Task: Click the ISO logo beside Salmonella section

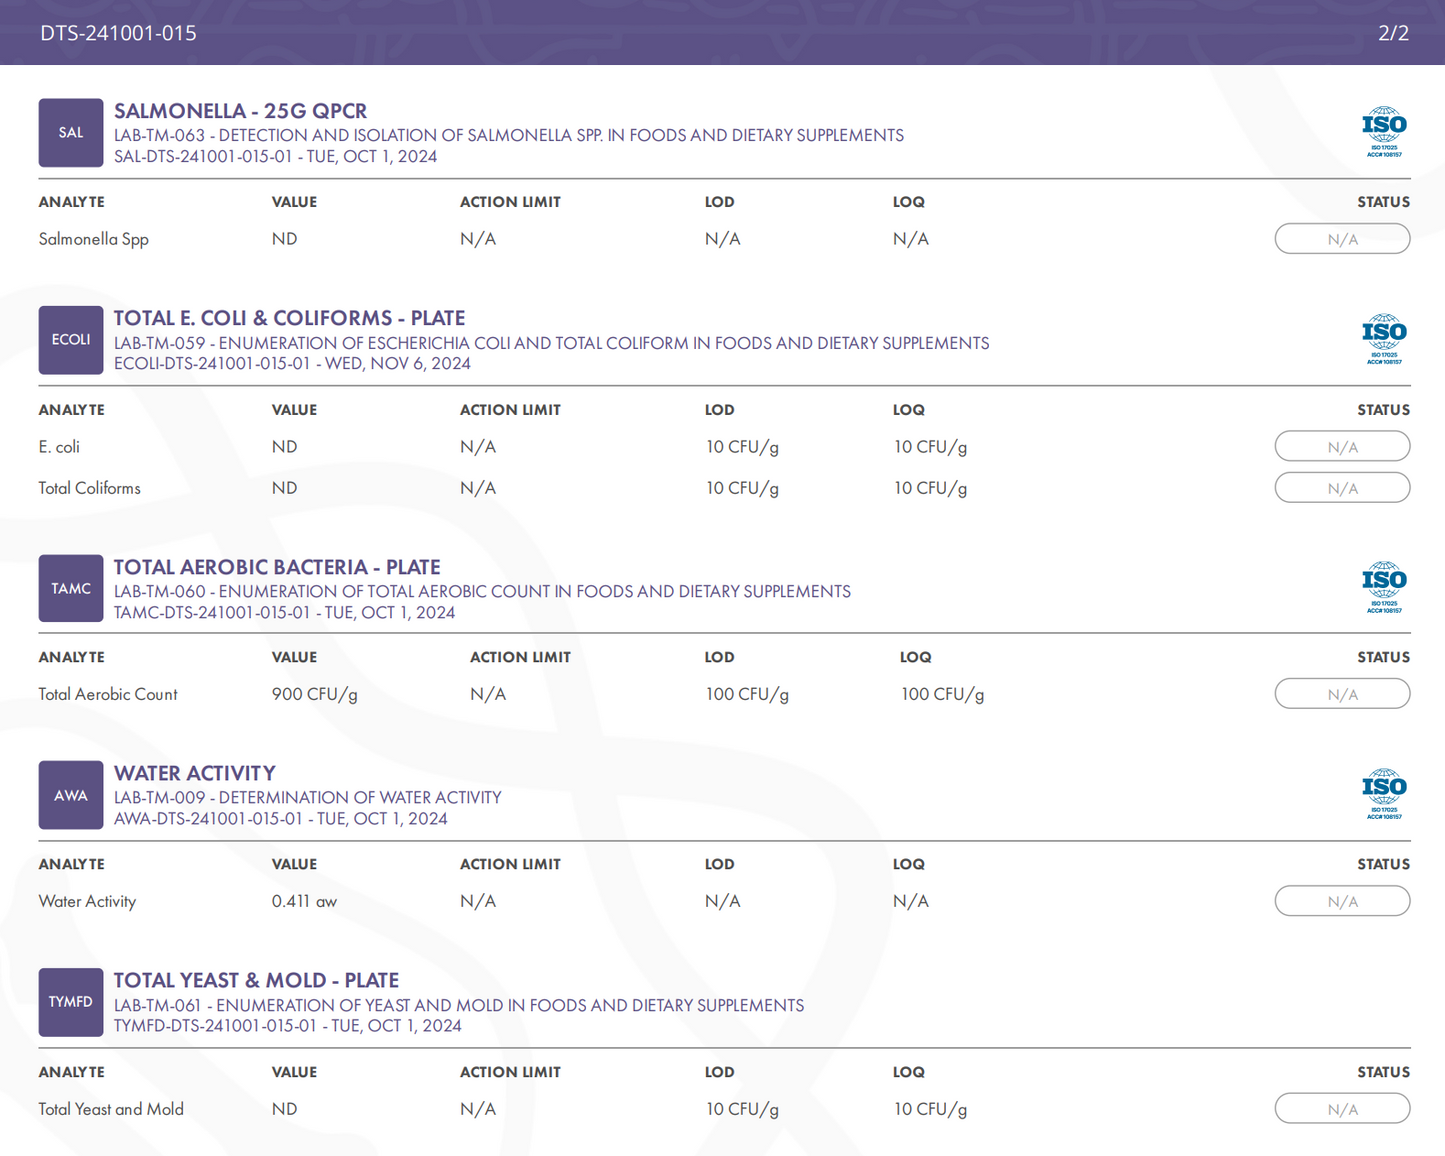Action: click(x=1384, y=132)
